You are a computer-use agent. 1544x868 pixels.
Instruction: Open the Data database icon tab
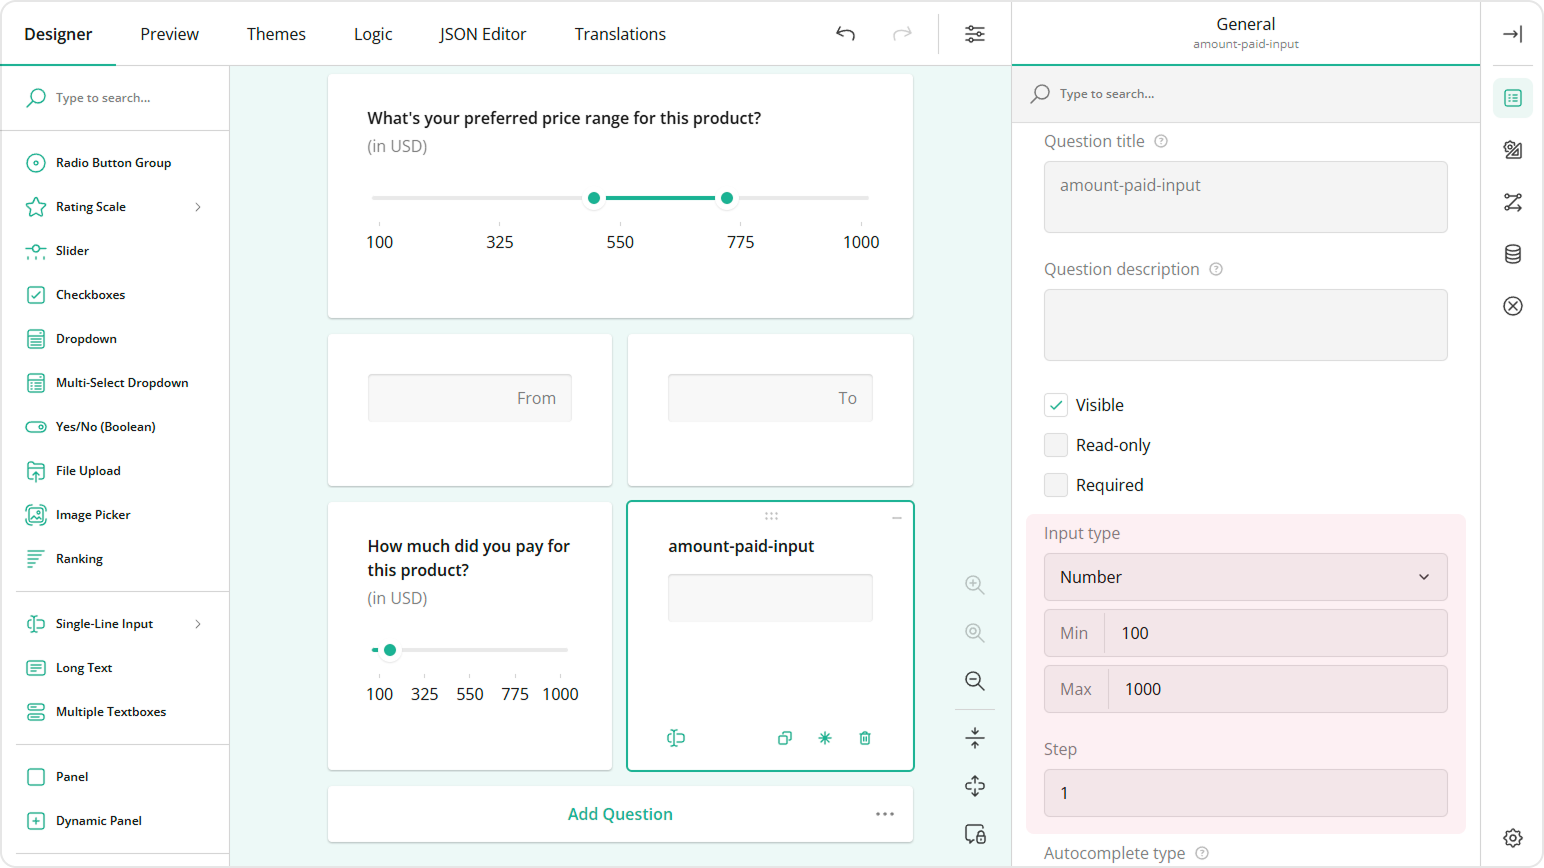point(1512,254)
